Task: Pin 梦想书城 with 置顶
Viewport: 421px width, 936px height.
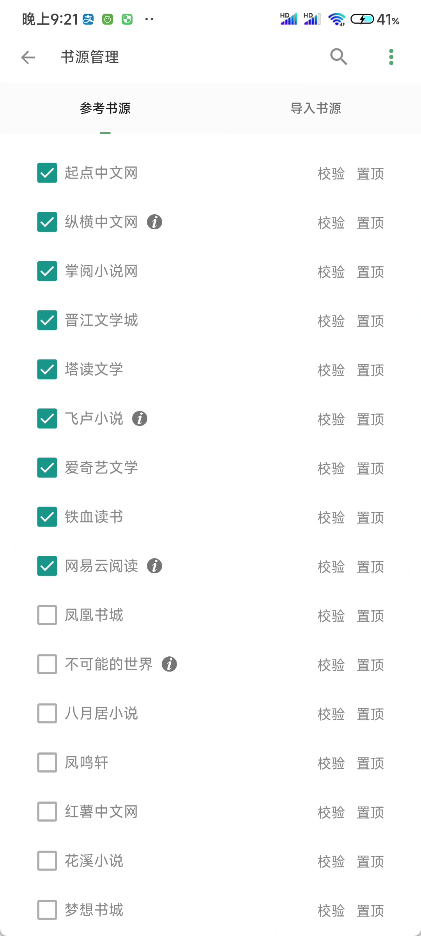Action: (x=370, y=910)
